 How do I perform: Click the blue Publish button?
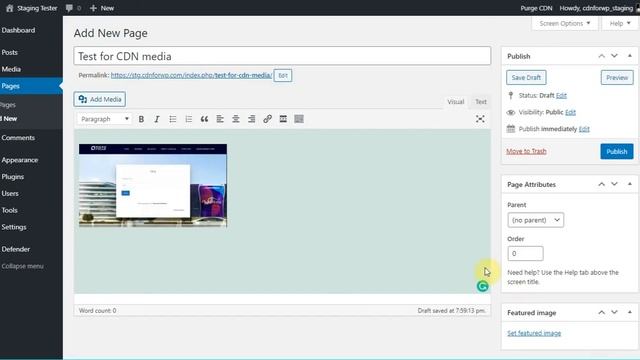[617, 151]
